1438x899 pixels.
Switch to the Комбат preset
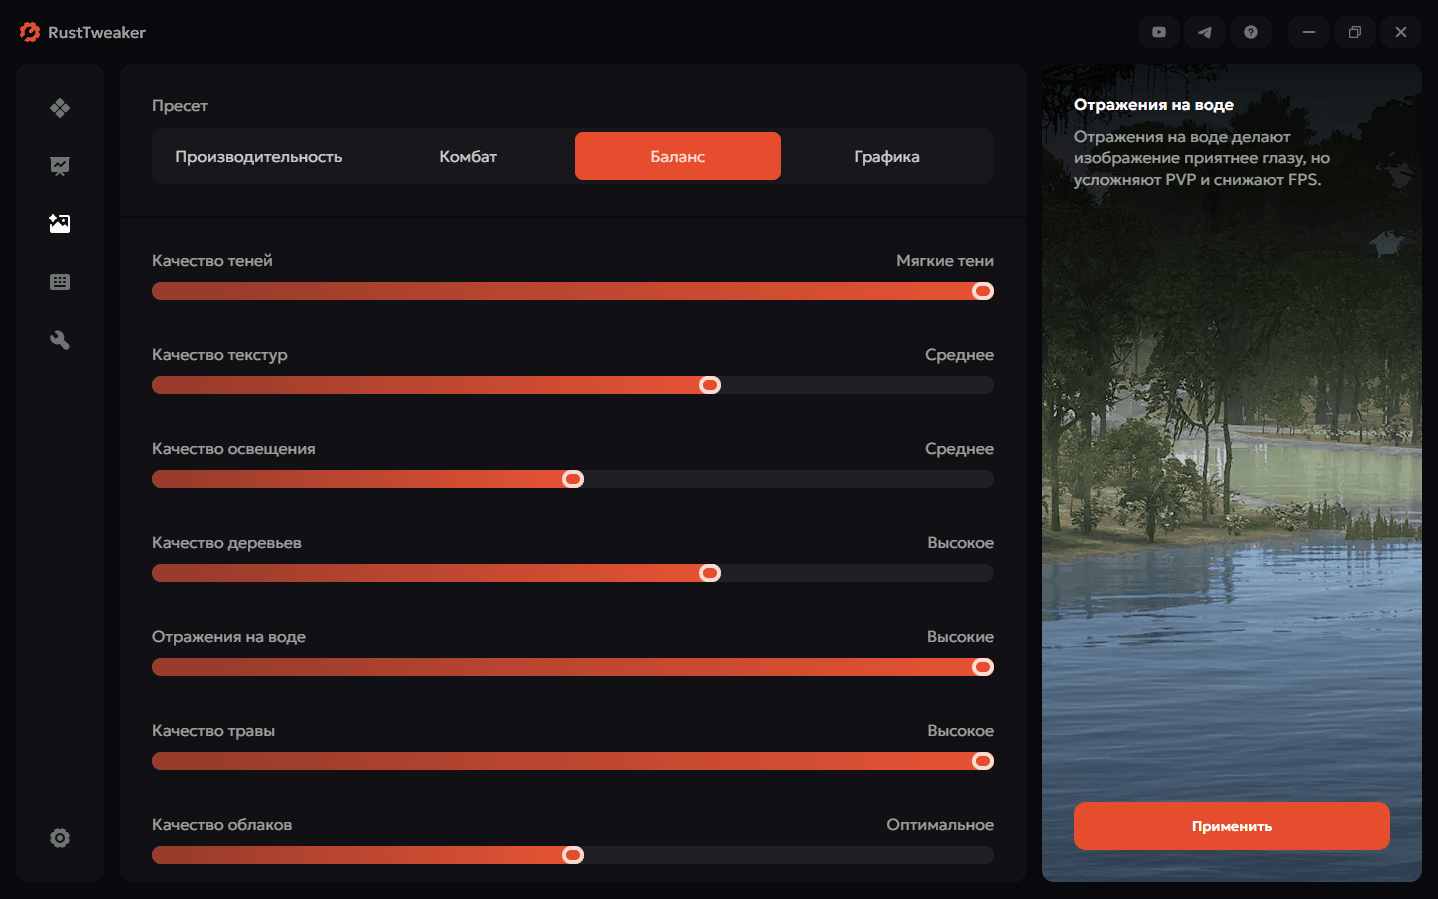(x=468, y=156)
